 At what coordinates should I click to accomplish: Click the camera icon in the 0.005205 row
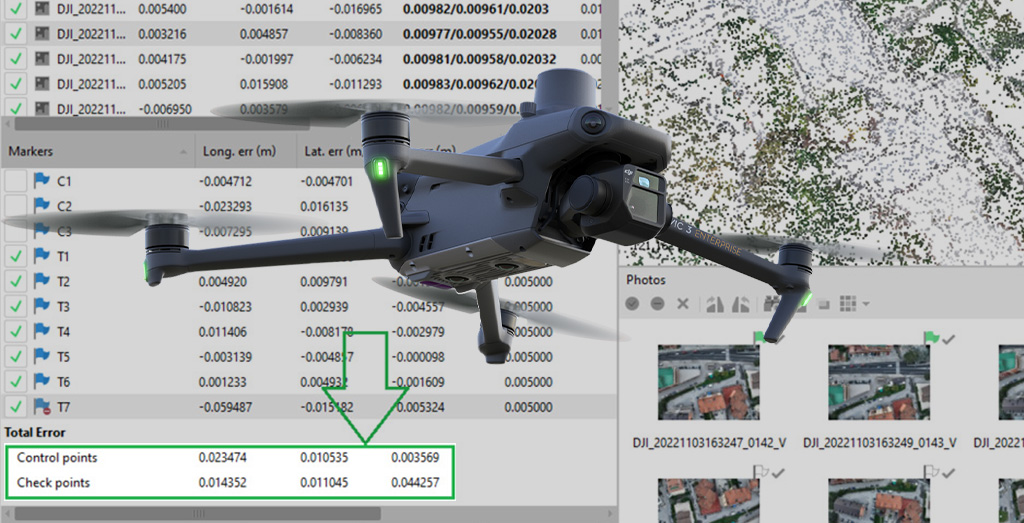(42, 84)
